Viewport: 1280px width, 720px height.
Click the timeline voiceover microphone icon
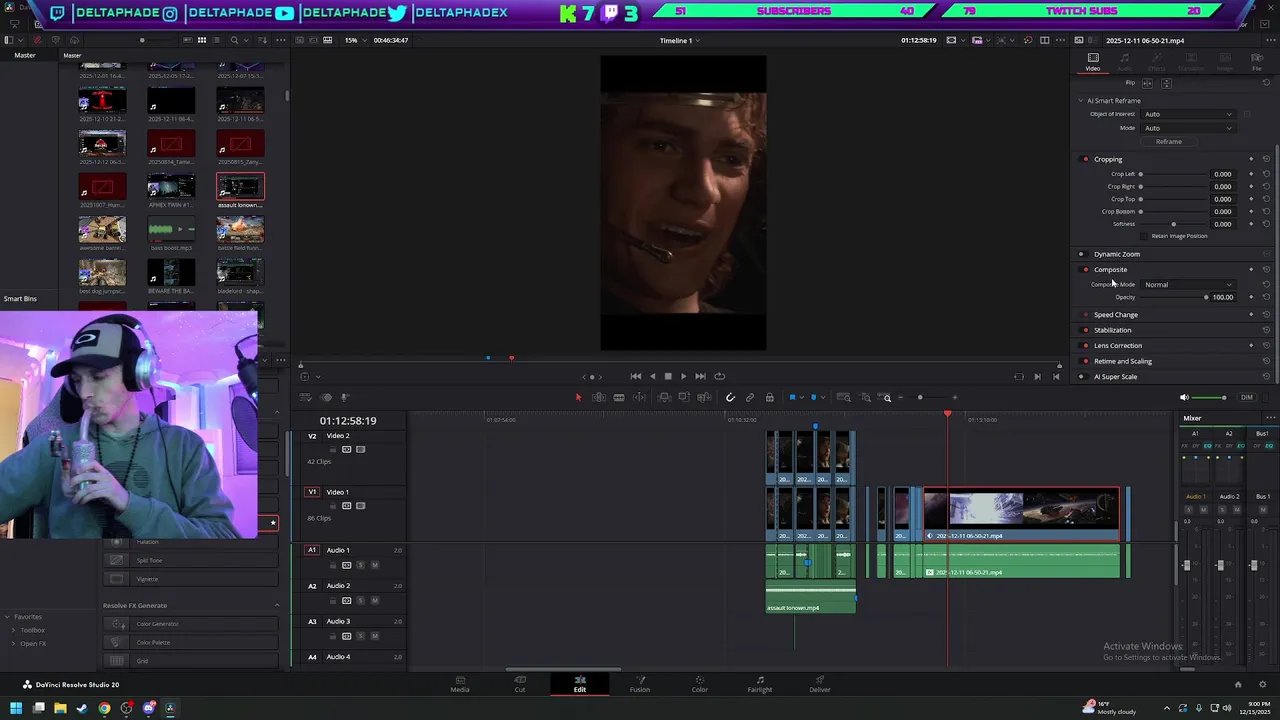tap(345, 397)
